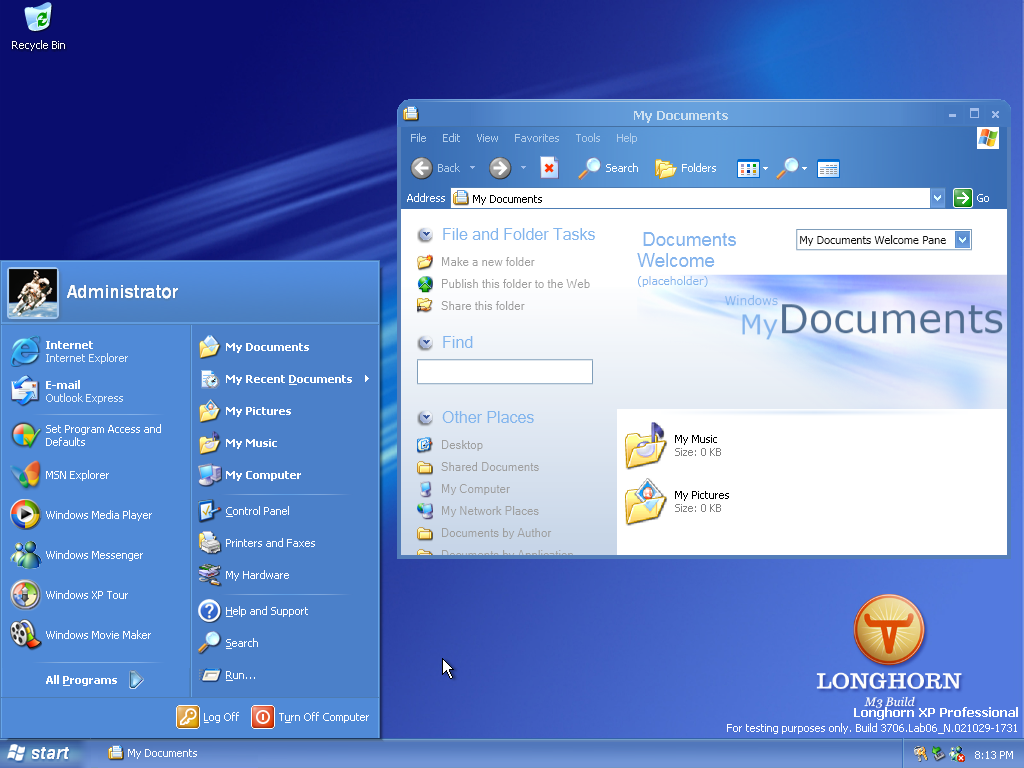This screenshot has width=1024, height=768.
Task: Expand My Recent Documents submenu
Action: click(x=288, y=379)
